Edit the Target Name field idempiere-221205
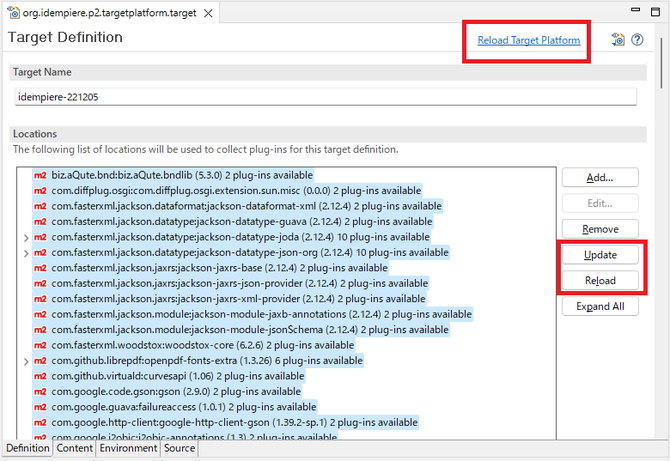This screenshot has width=670, height=461. click(x=326, y=97)
